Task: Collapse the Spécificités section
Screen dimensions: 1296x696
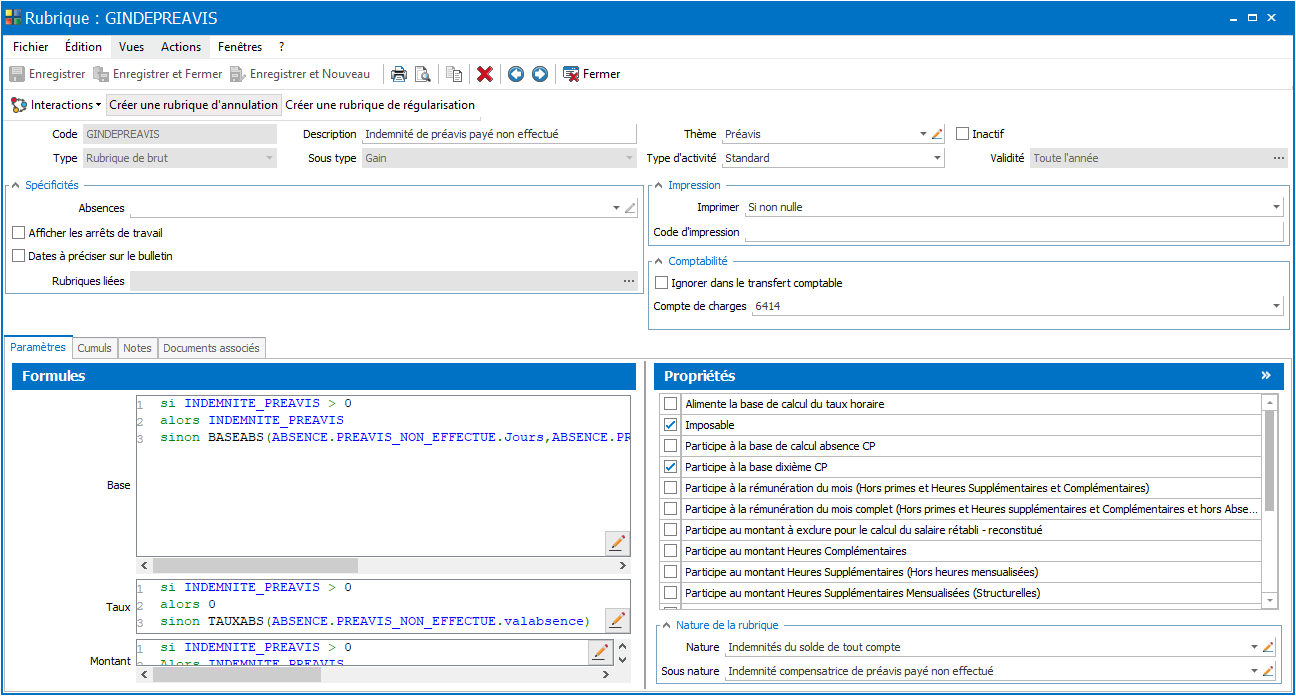Action: tap(16, 185)
